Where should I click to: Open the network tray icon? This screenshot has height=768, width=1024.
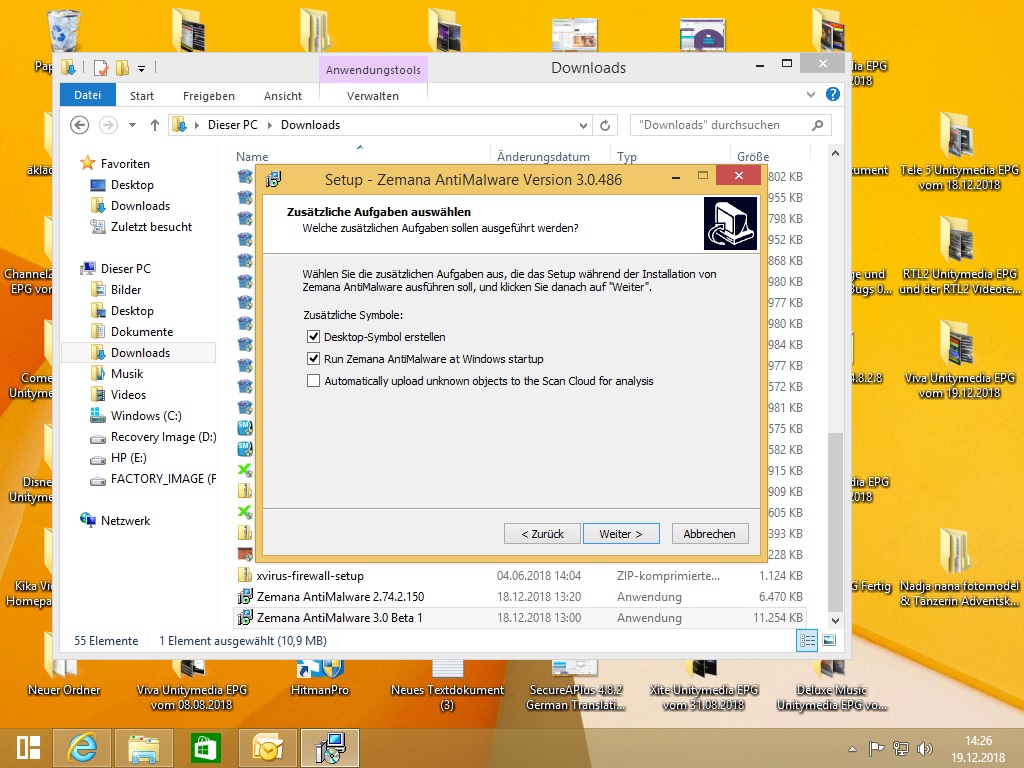click(x=901, y=748)
